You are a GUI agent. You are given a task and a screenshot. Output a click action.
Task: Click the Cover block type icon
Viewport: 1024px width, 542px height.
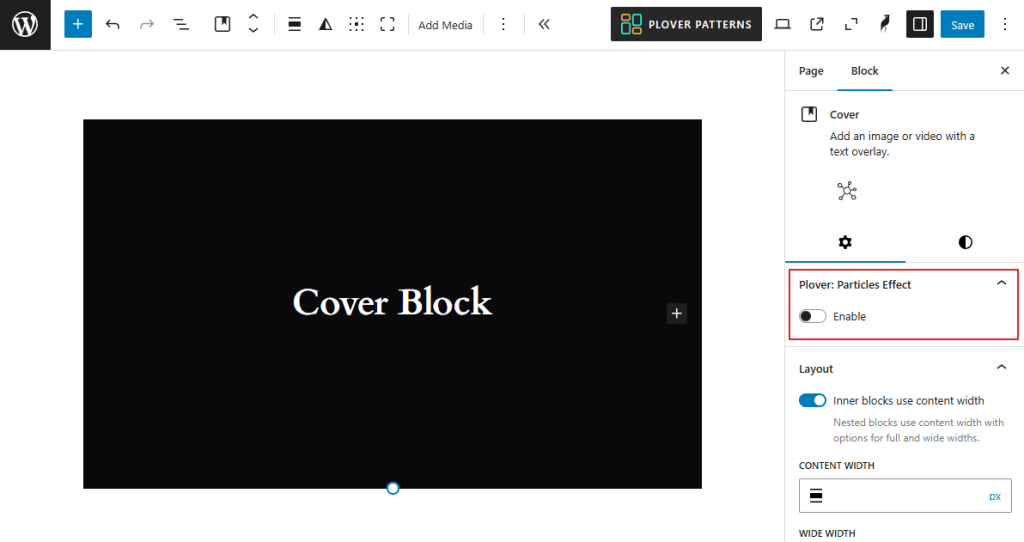point(222,24)
